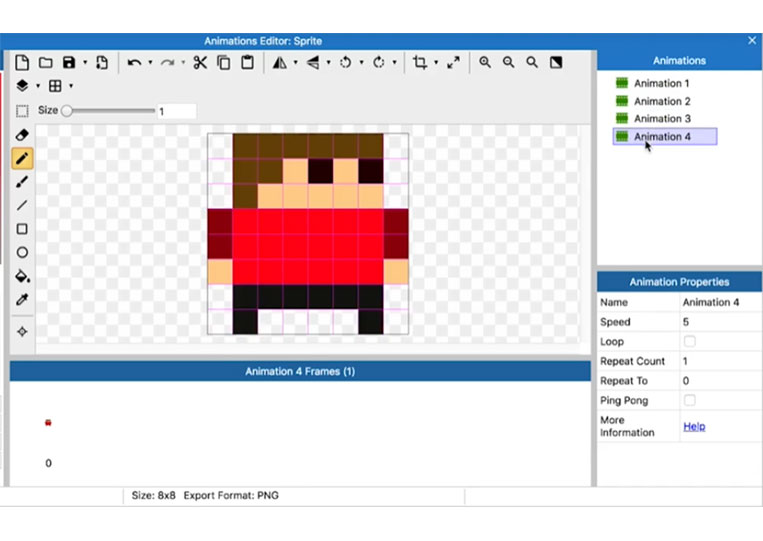
Task: Enable the Ping Pong checkbox
Action: [690, 400]
